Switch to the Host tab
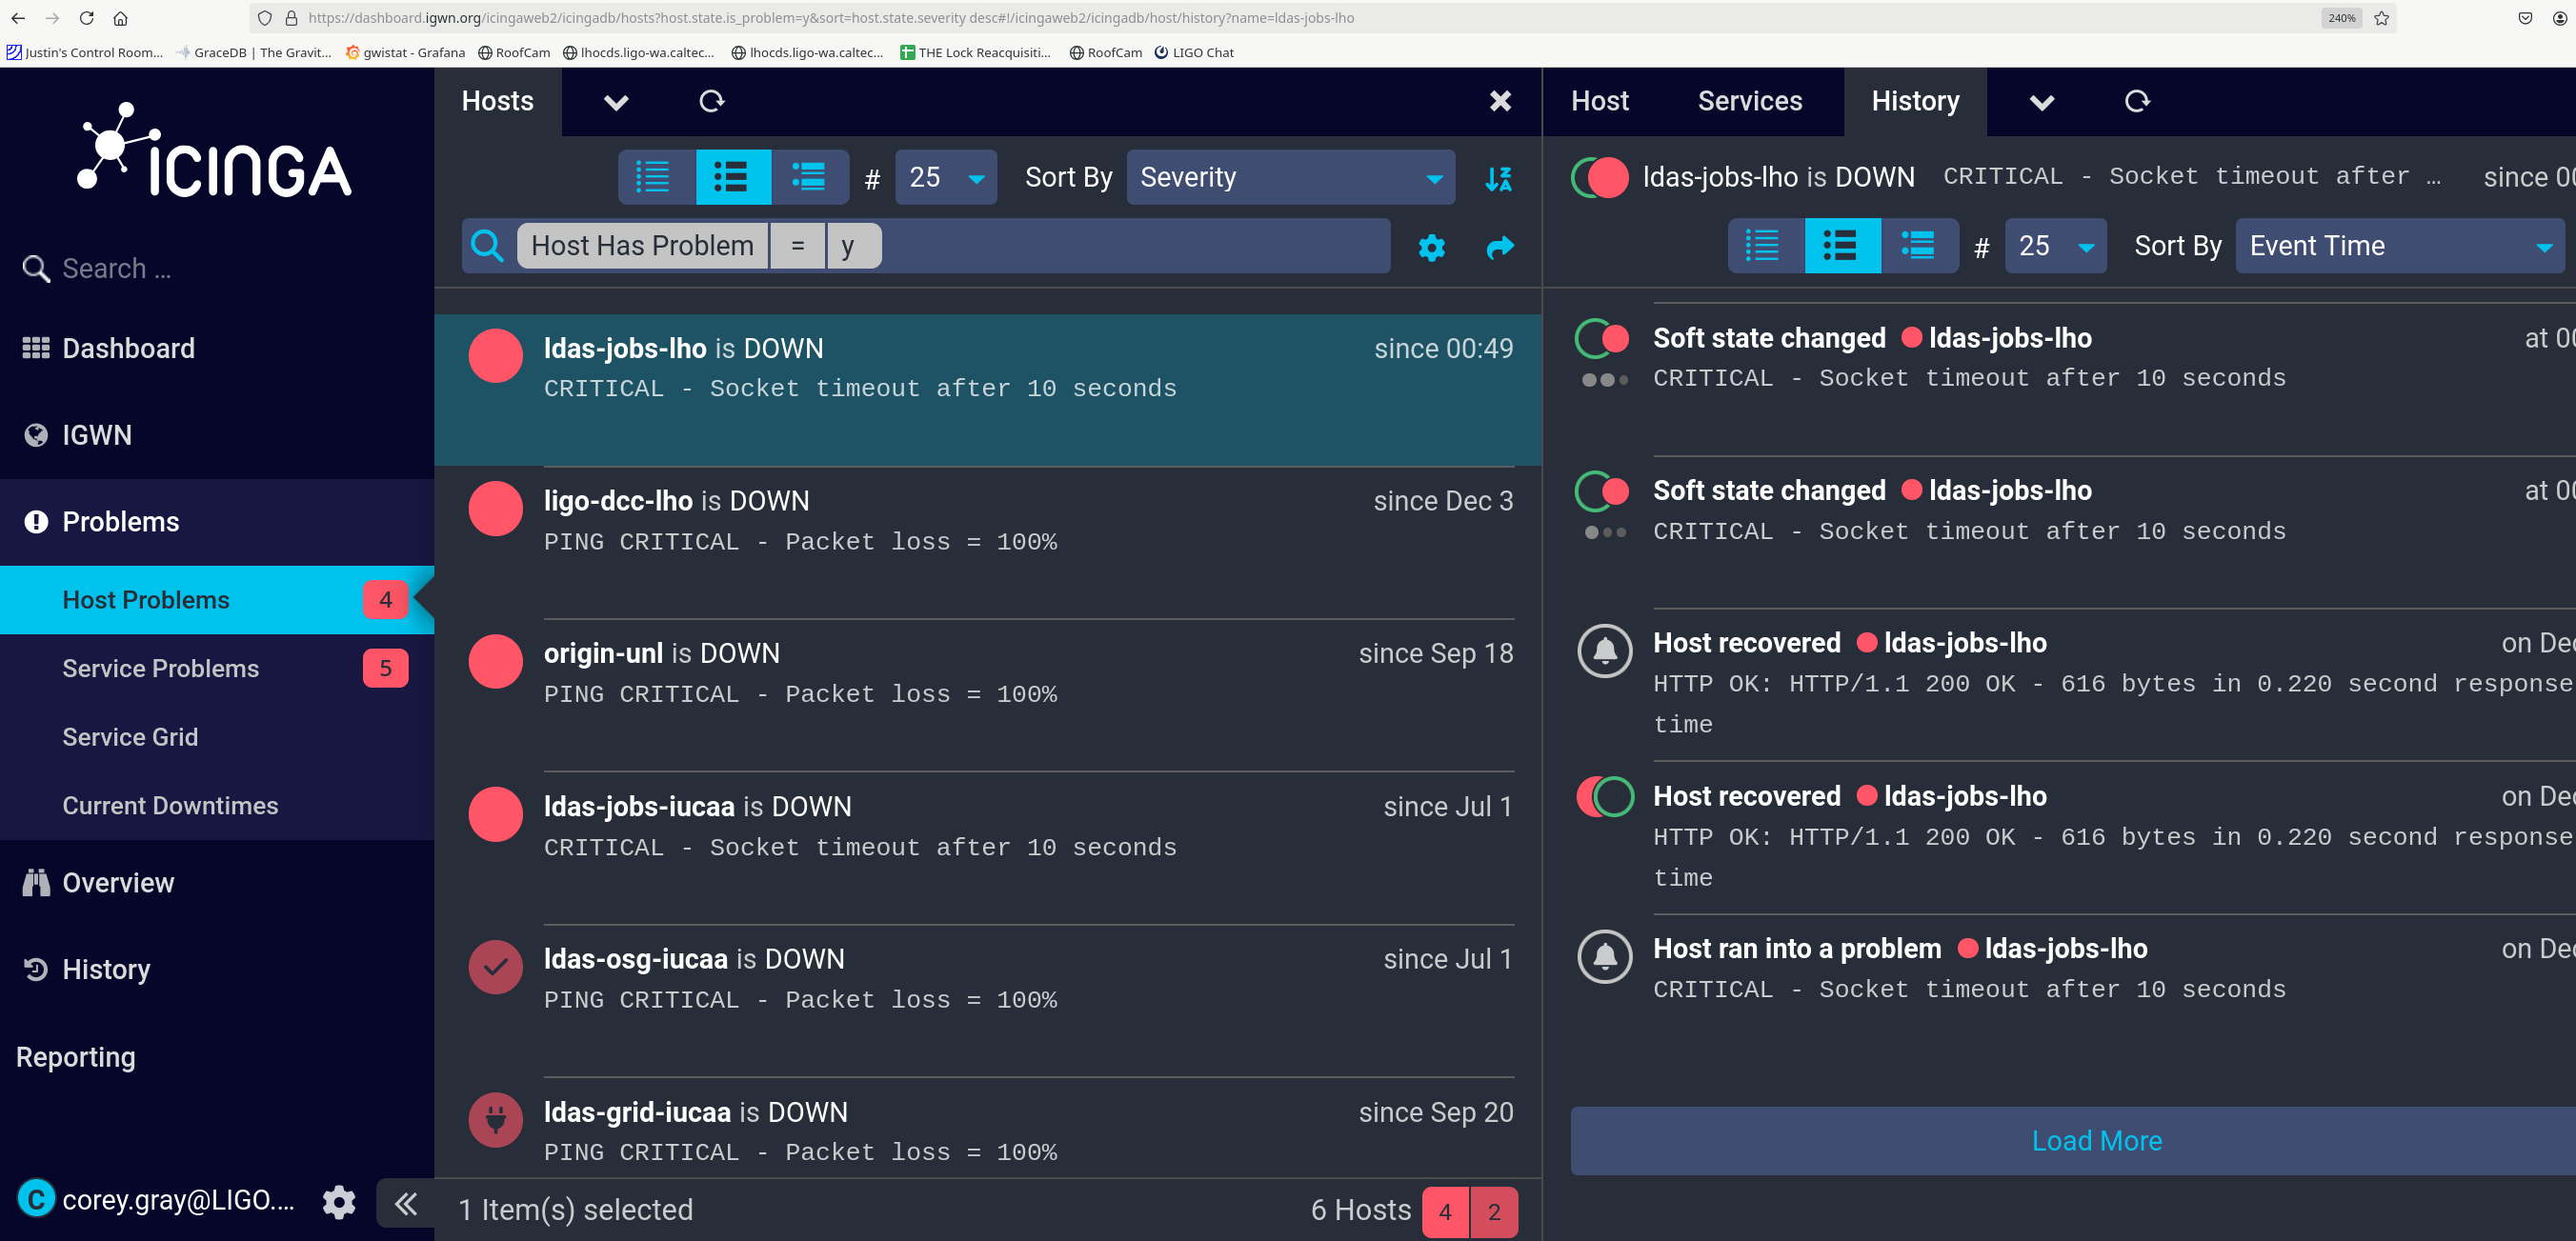The width and height of the screenshot is (2576, 1241). tap(1600, 101)
